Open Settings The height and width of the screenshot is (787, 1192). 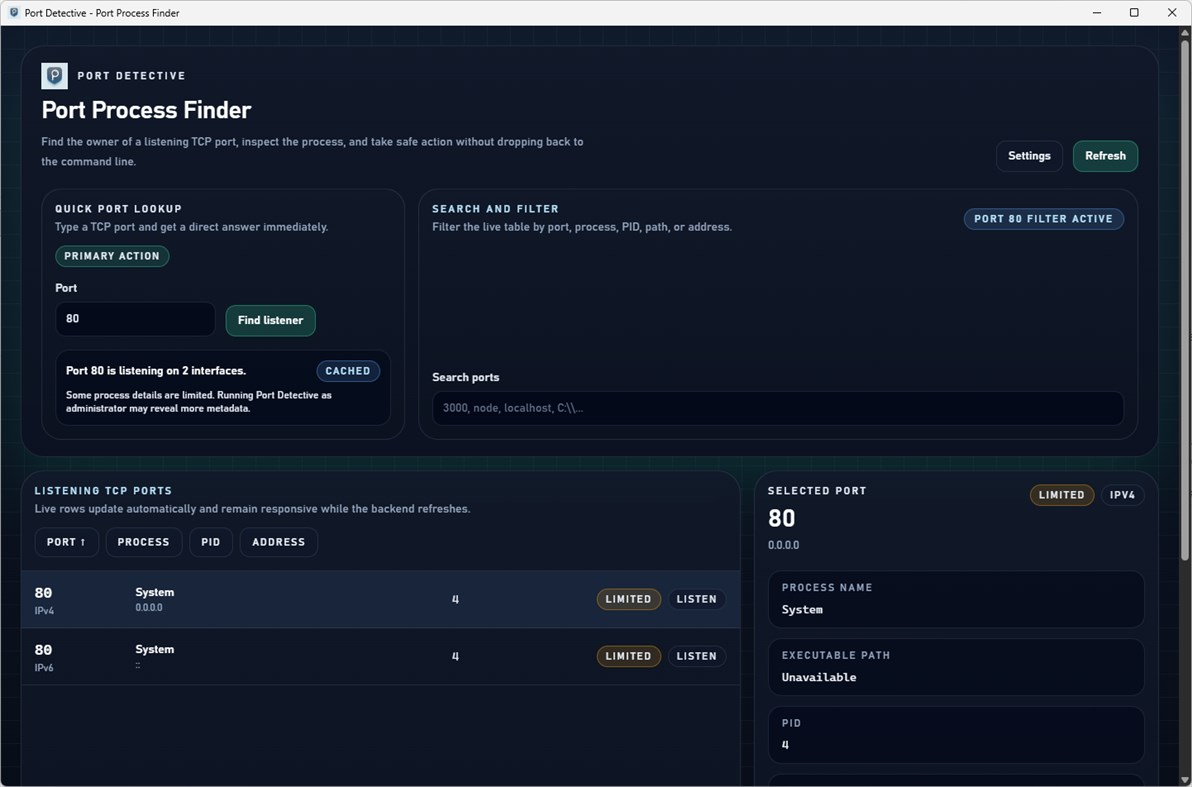click(1029, 155)
